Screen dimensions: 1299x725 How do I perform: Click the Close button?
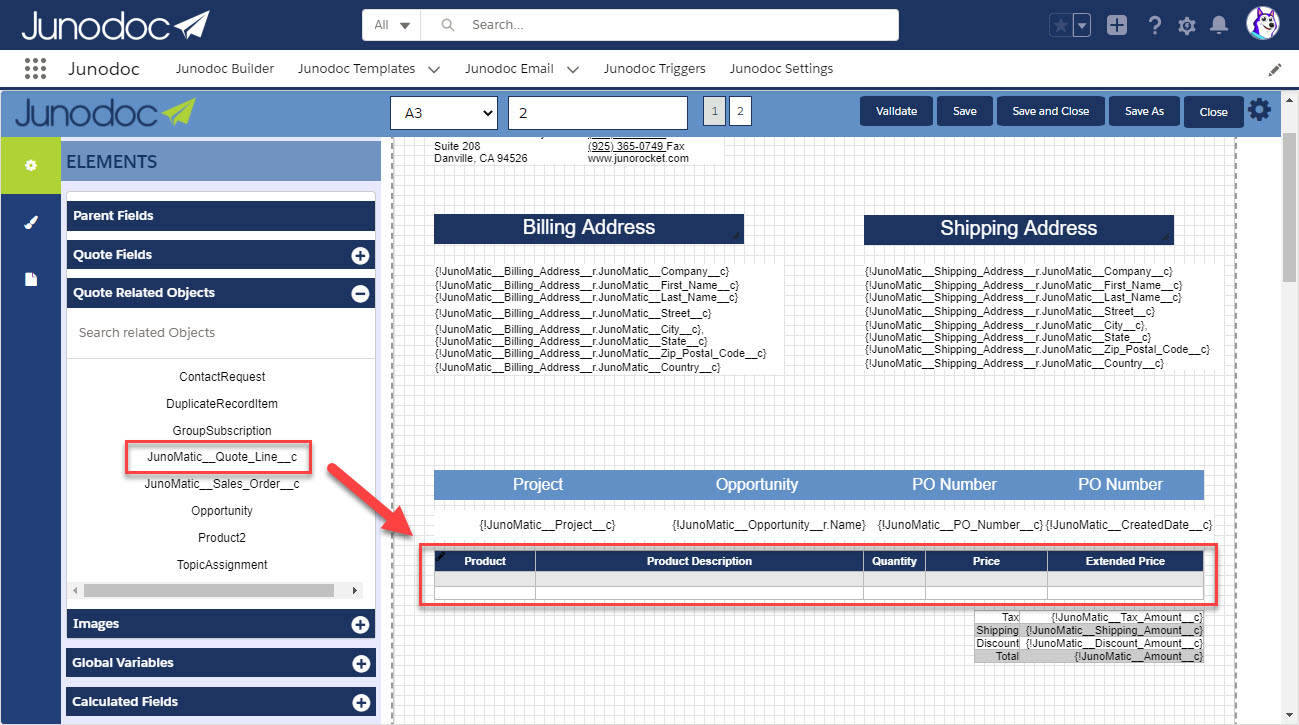pos(1213,112)
